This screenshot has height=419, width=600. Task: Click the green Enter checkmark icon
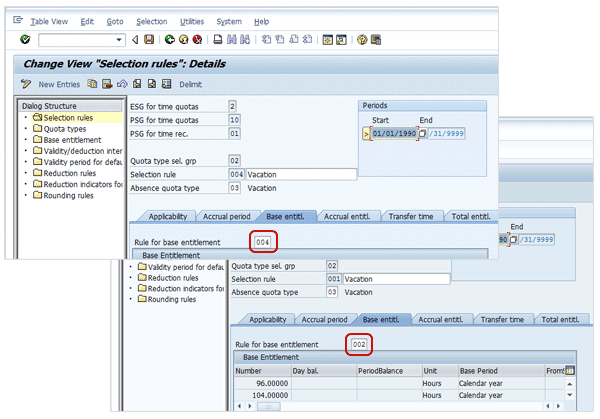[25, 39]
